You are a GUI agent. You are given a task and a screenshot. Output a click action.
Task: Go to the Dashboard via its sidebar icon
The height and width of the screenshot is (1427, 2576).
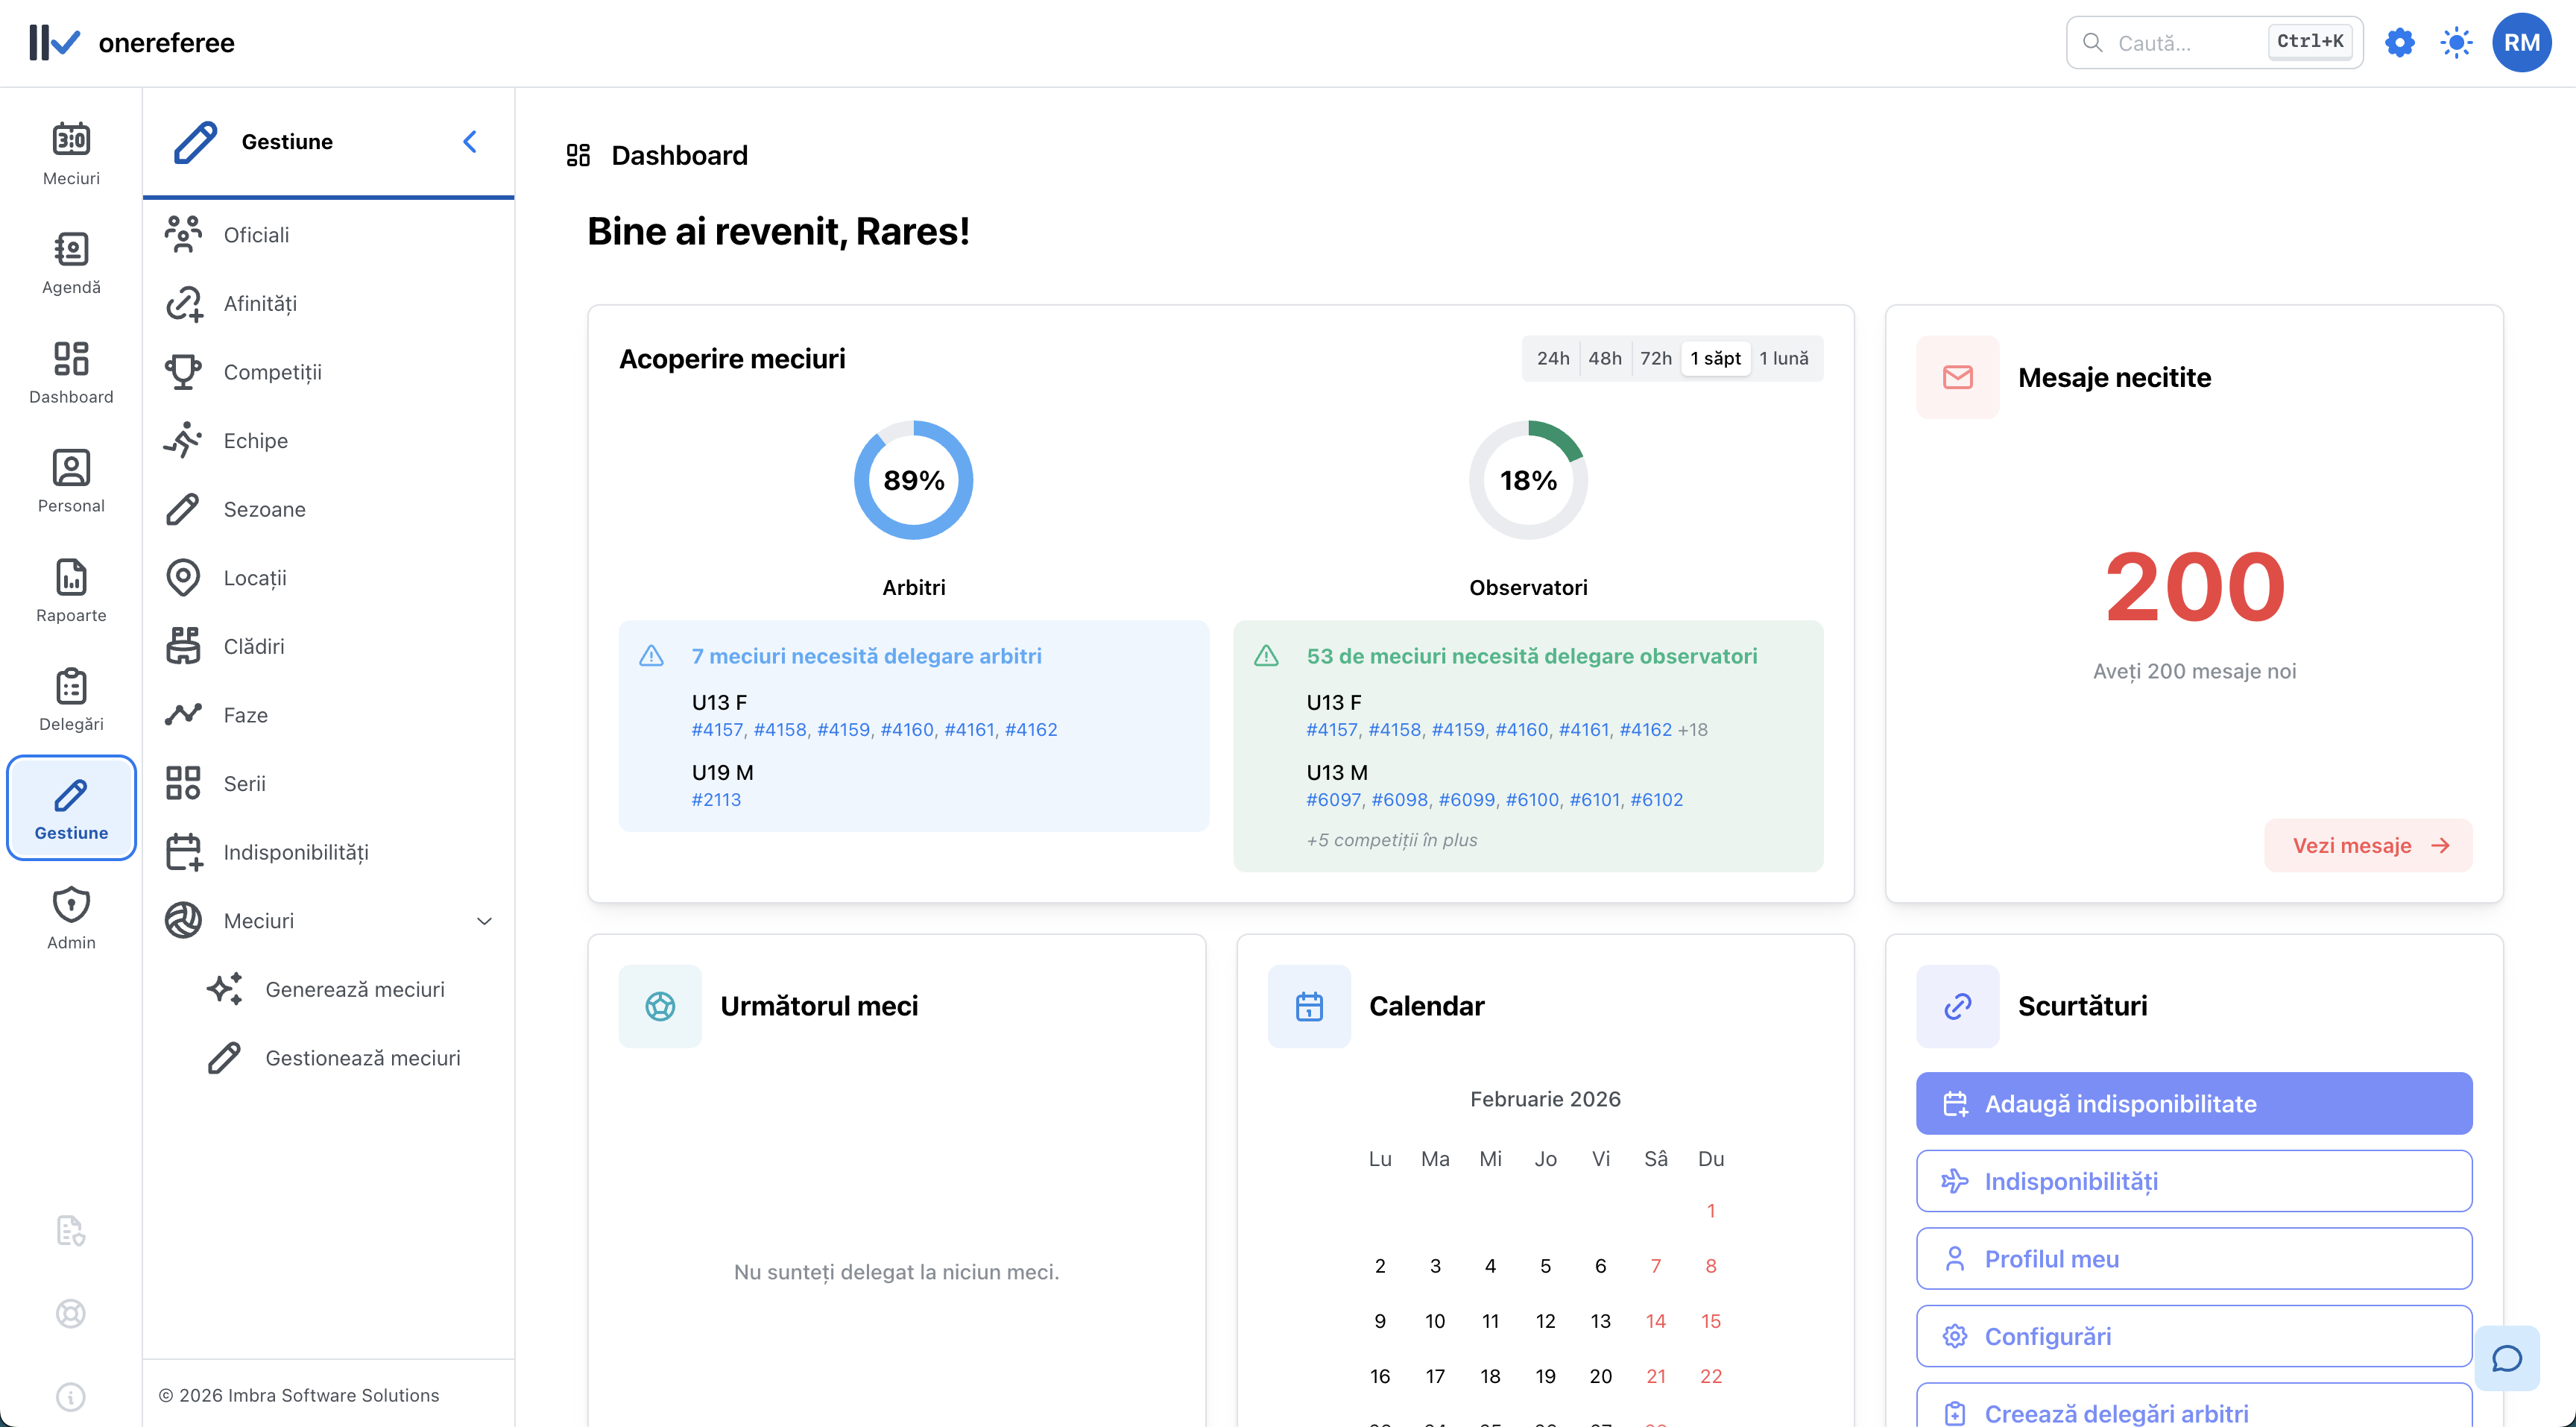pyautogui.click(x=70, y=372)
